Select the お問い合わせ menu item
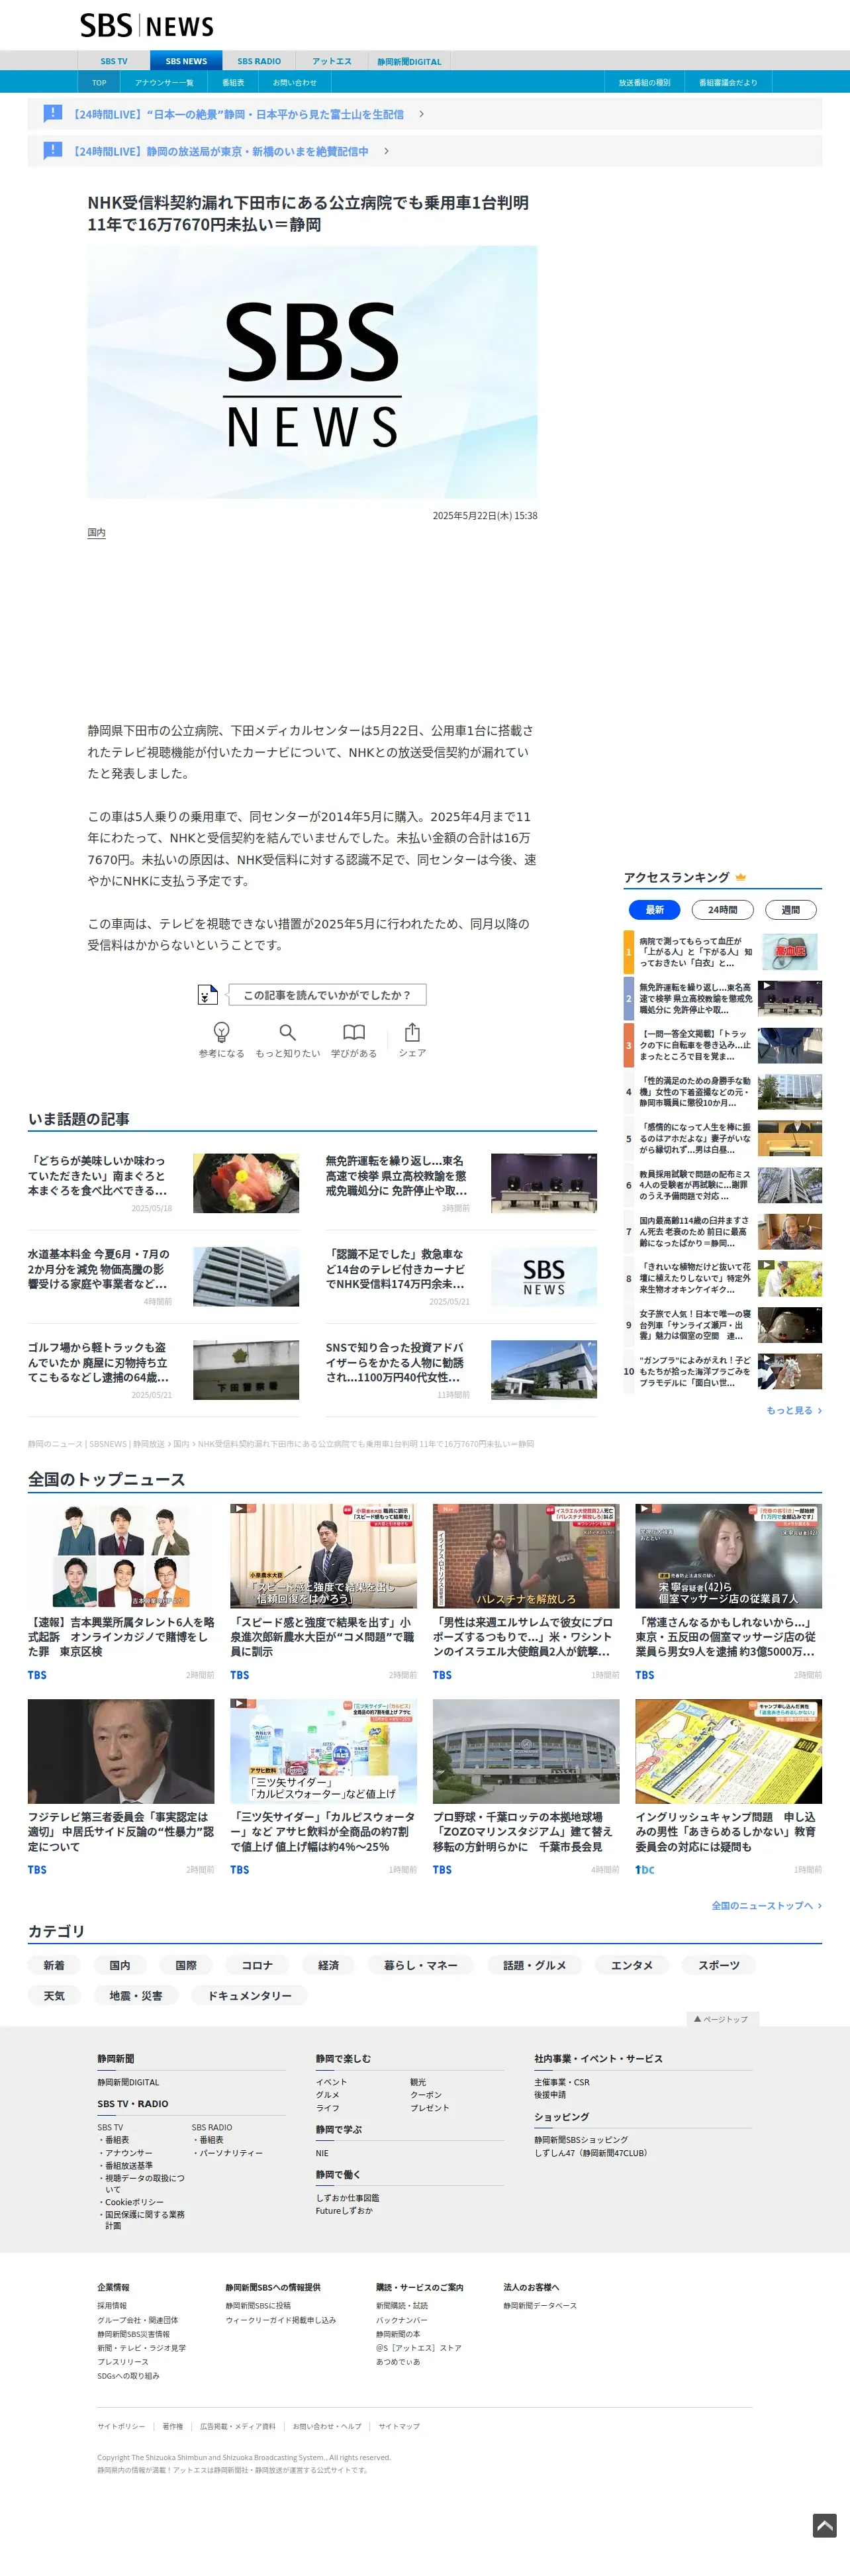 point(295,82)
